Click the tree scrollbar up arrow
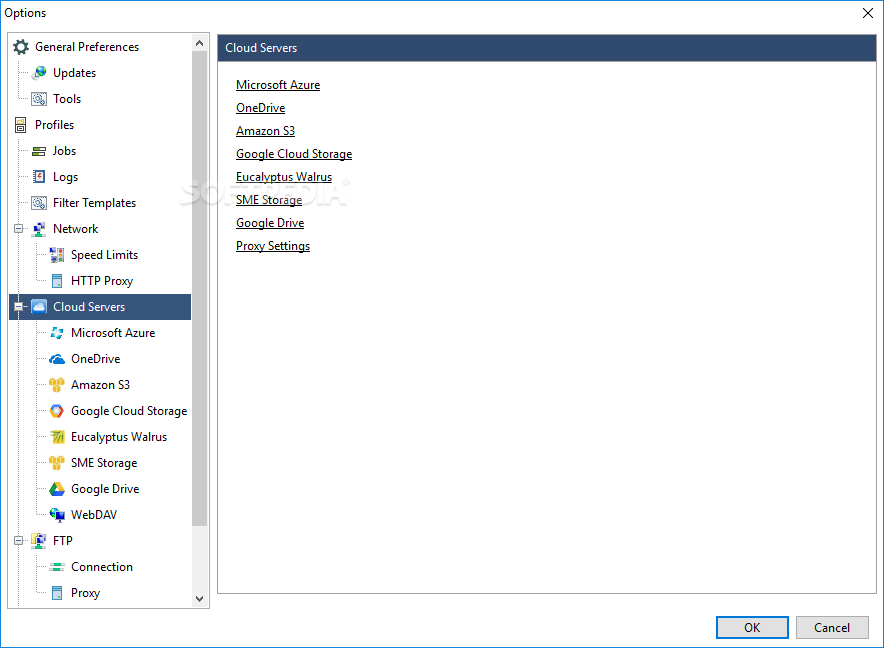884x648 pixels. (199, 43)
